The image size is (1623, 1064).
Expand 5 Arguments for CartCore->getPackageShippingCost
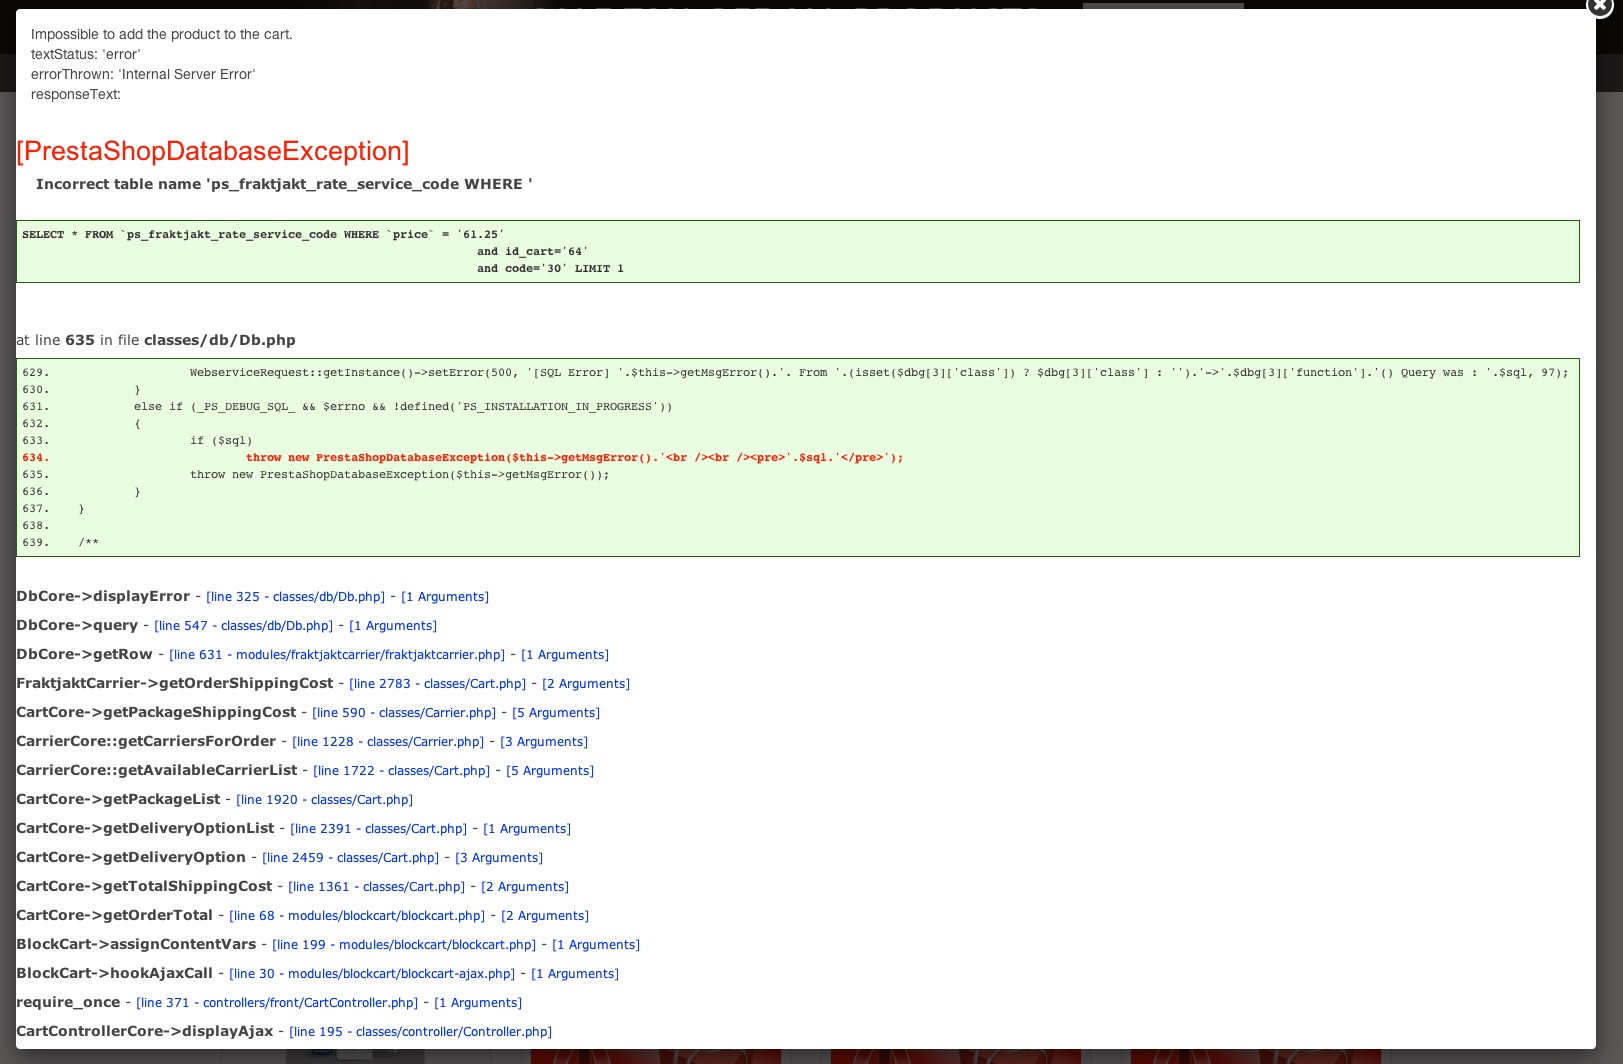[x=556, y=713]
